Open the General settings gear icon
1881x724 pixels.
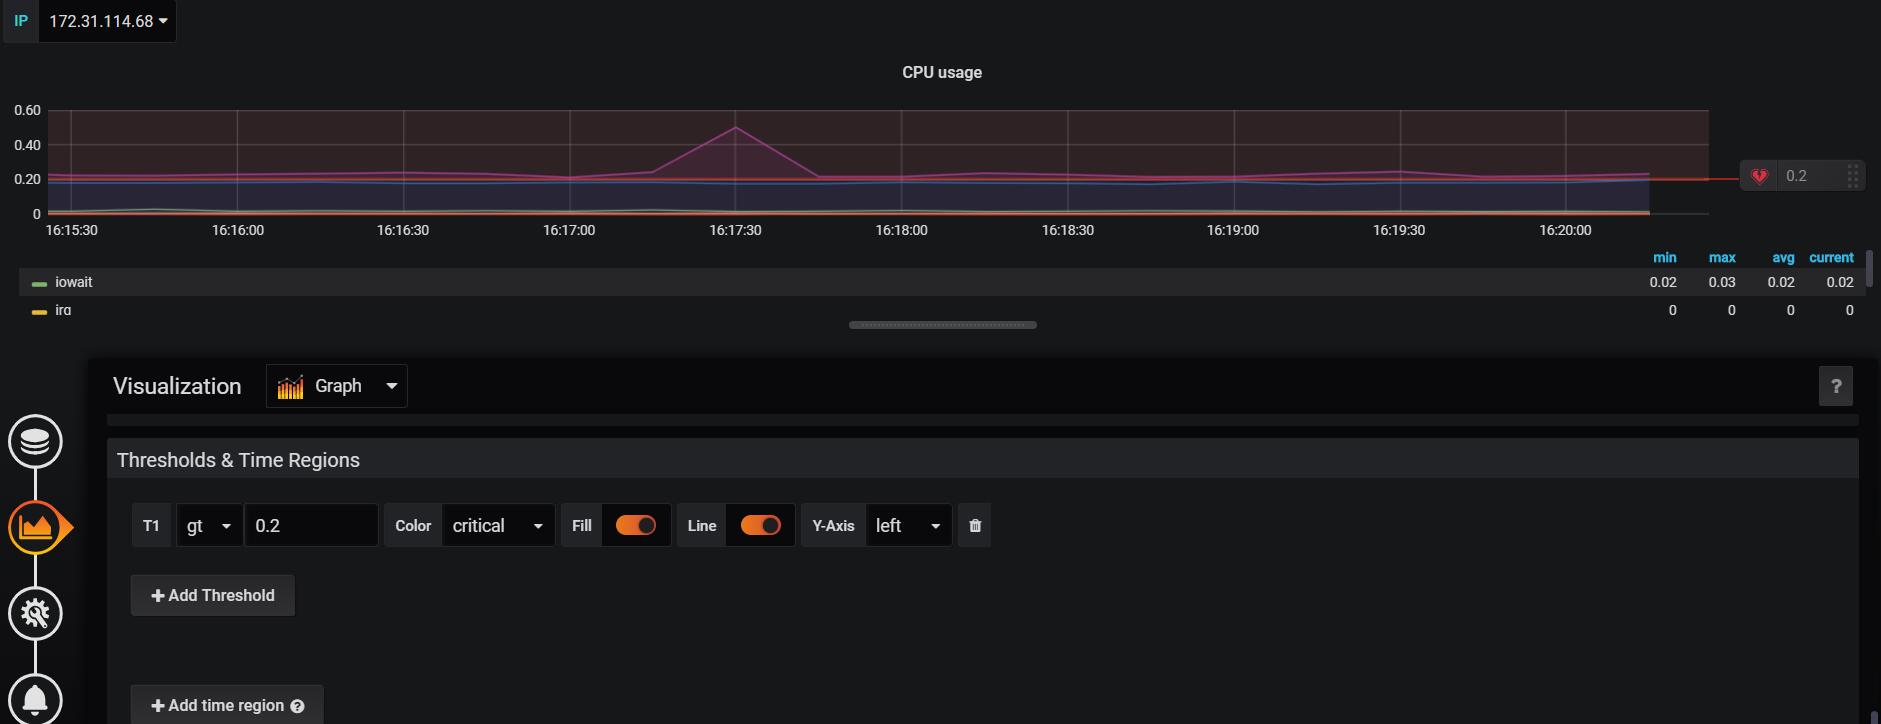35,613
